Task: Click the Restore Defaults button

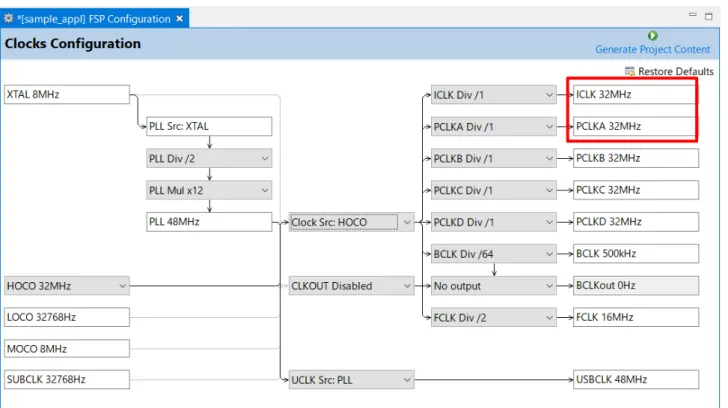Action: tap(669, 71)
